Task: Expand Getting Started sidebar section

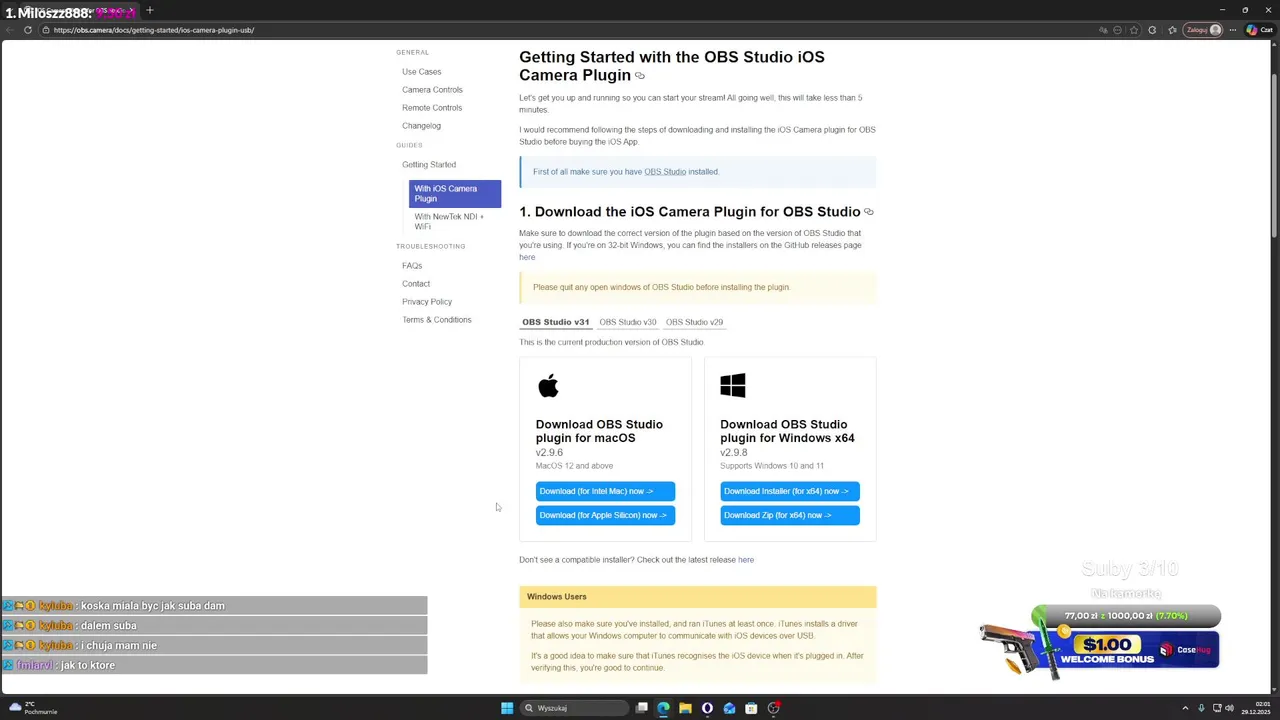Action: [x=429, y=165]
